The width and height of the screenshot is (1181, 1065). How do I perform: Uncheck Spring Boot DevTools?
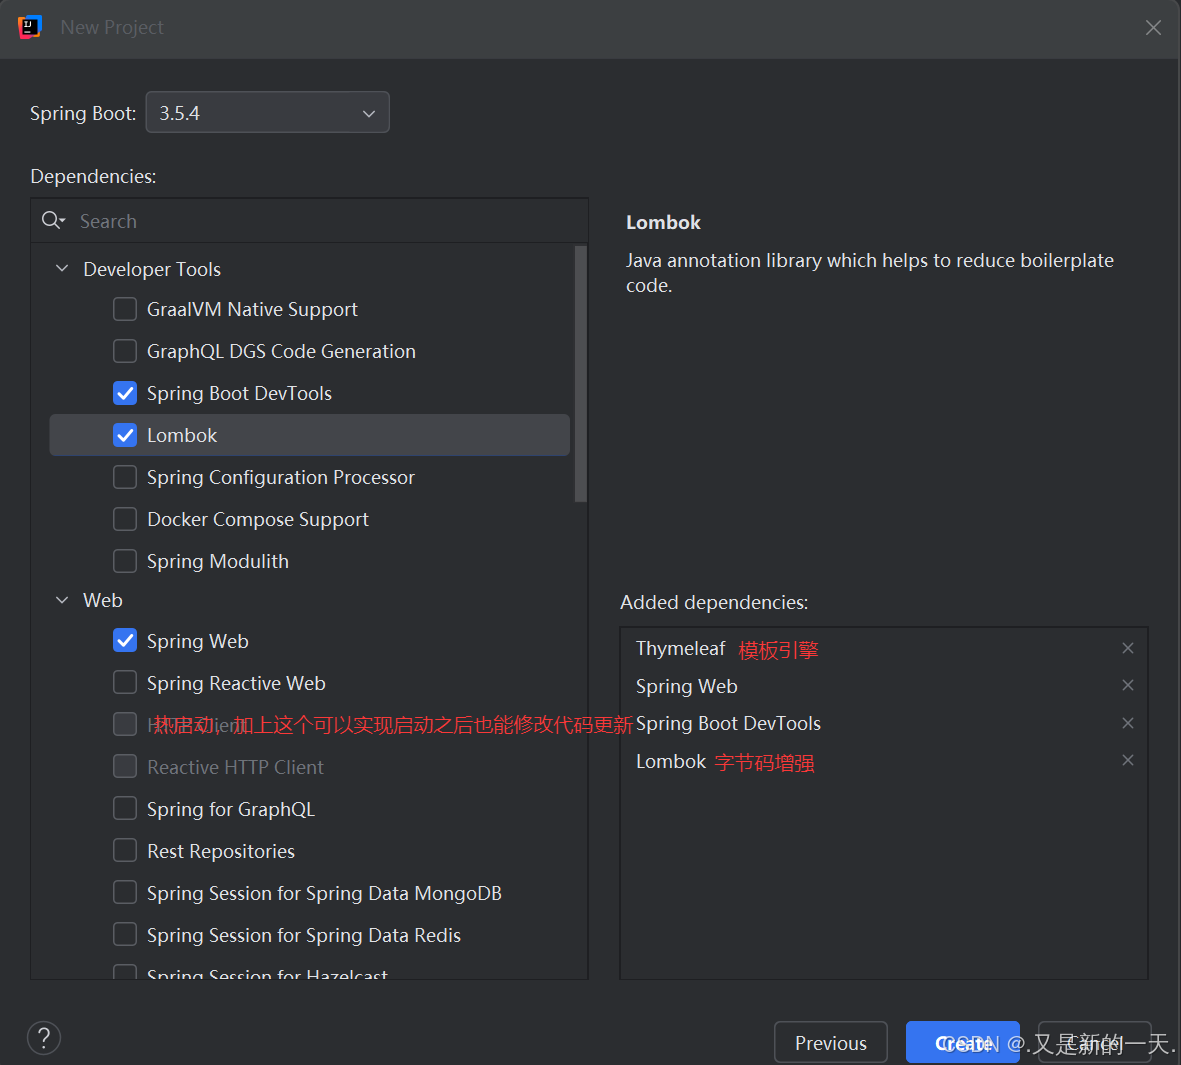tap(125, 393)
